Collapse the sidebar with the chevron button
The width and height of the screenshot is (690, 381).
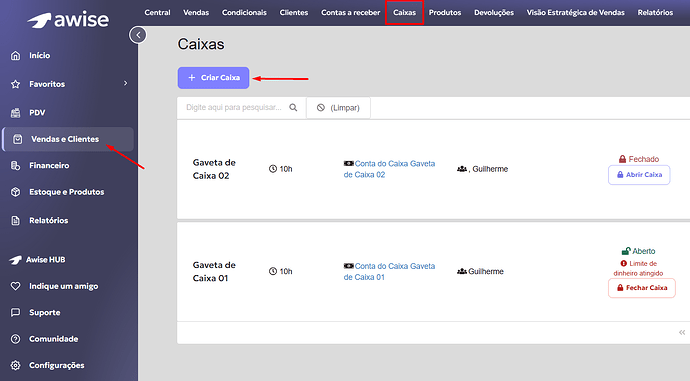coord(138,35)
